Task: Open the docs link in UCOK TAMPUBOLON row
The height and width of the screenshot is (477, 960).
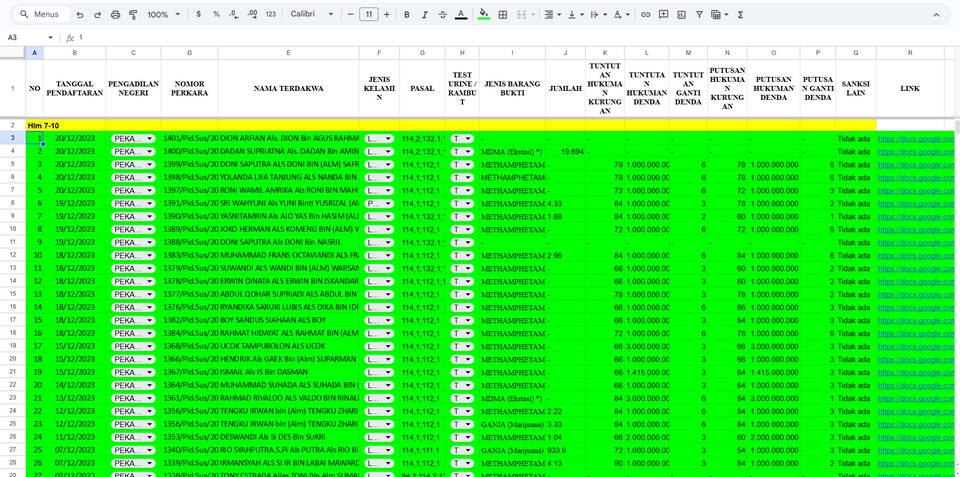Action: point(915,347)
